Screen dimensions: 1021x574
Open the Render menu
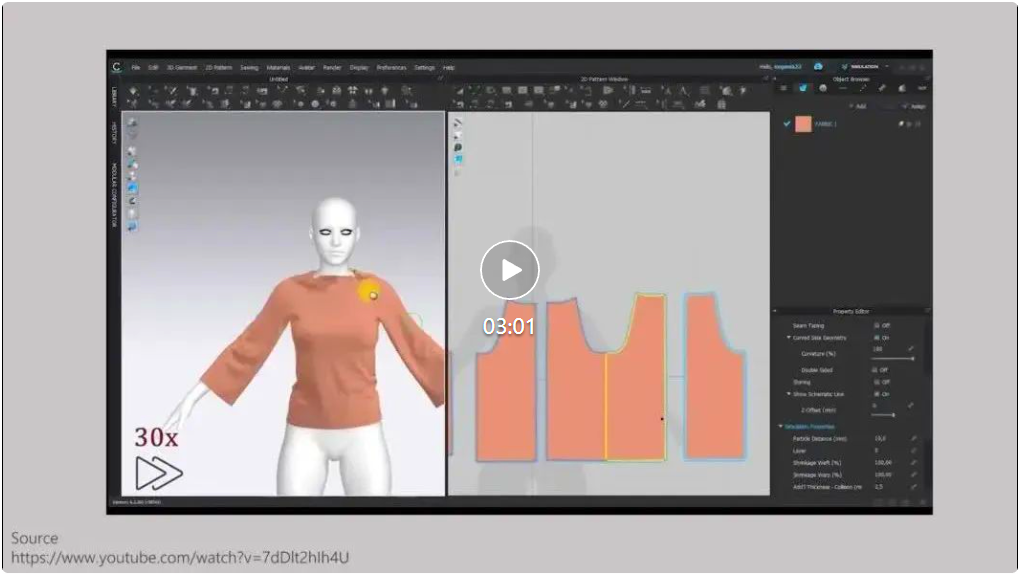click(332, 68)
